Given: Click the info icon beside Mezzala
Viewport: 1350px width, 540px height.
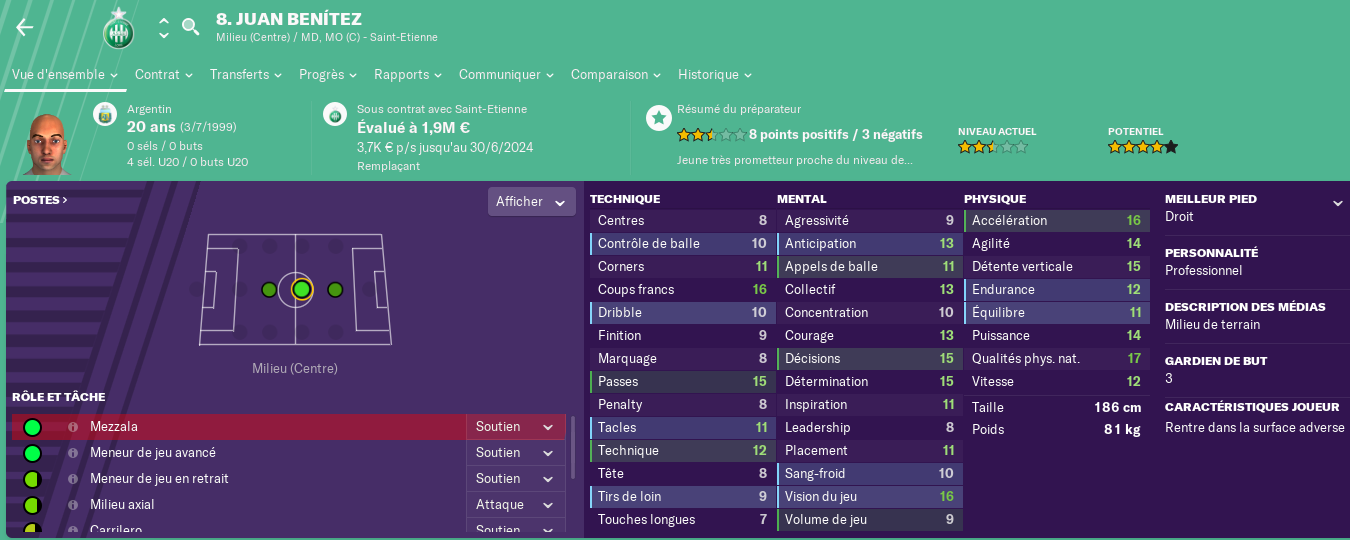Looking at the screenshot, I should [x=73, y=427].
